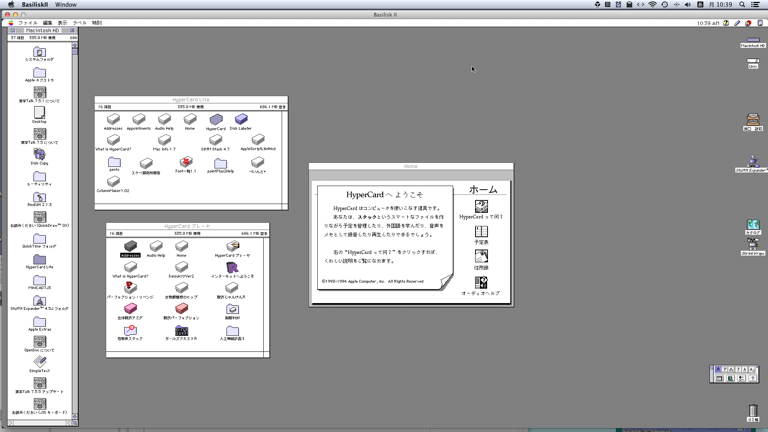Open the 表示 (View) menu
Viewport: 768px width, 432px height.
coord(62,23)
